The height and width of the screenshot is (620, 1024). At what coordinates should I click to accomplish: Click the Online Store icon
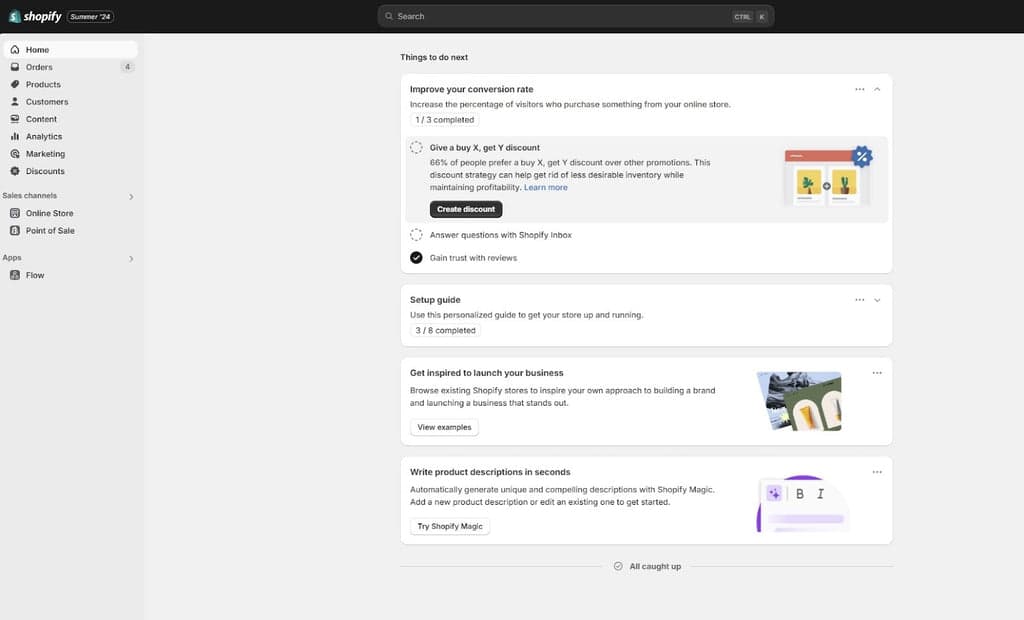(x=15, y=213)
